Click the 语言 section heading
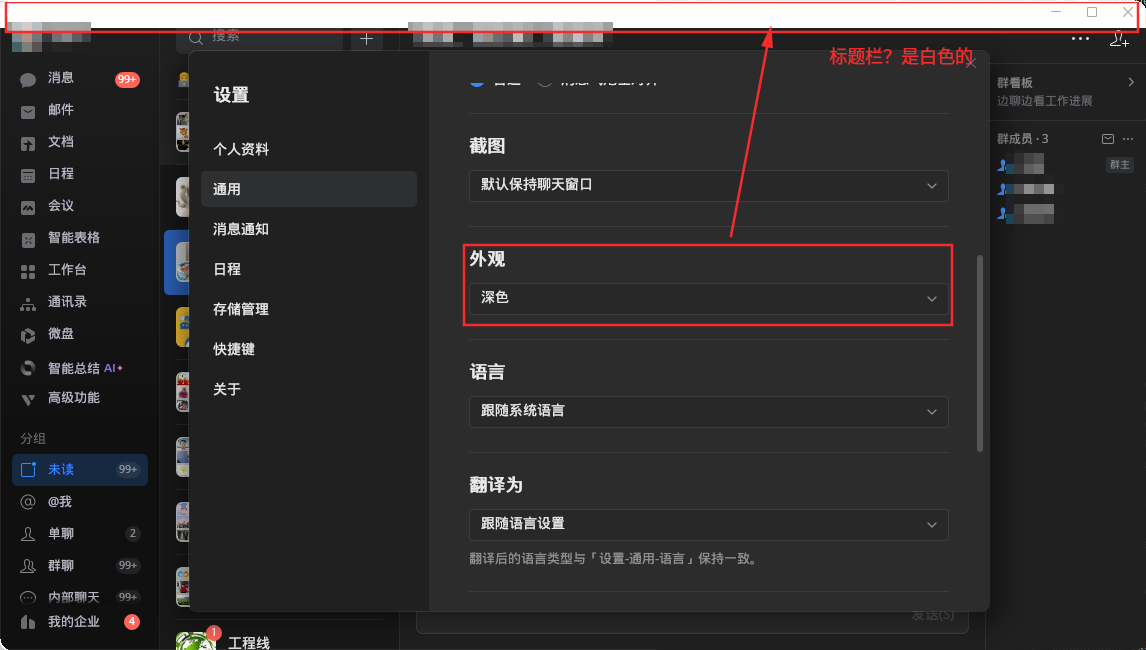Screen dimensions: 1146x650 tap(487, 372)
